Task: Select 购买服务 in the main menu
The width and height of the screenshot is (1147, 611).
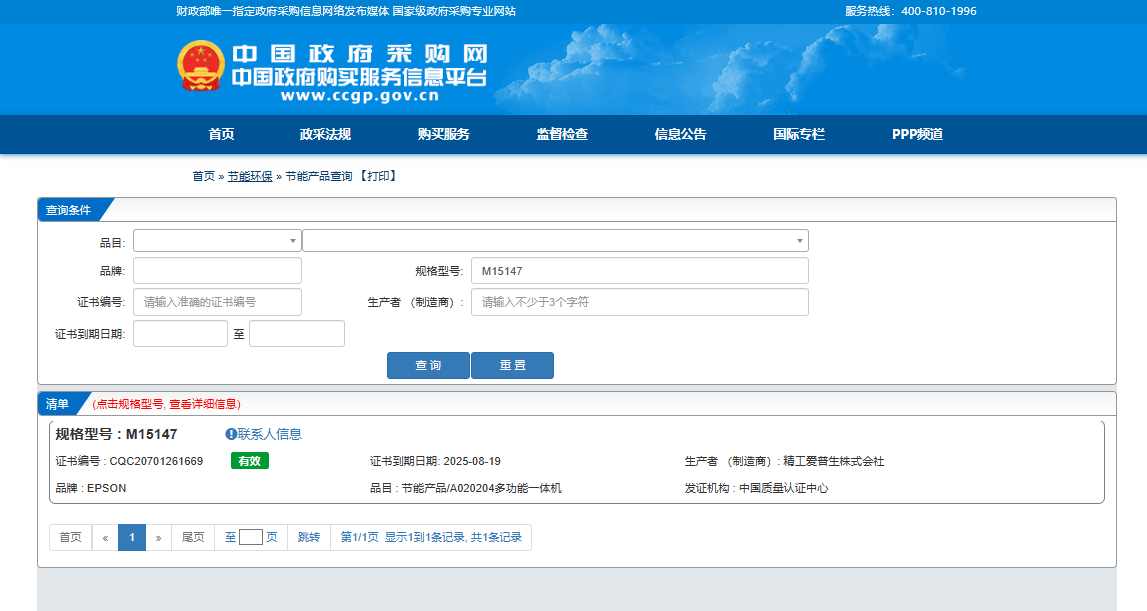Action: tap(443, 135)
